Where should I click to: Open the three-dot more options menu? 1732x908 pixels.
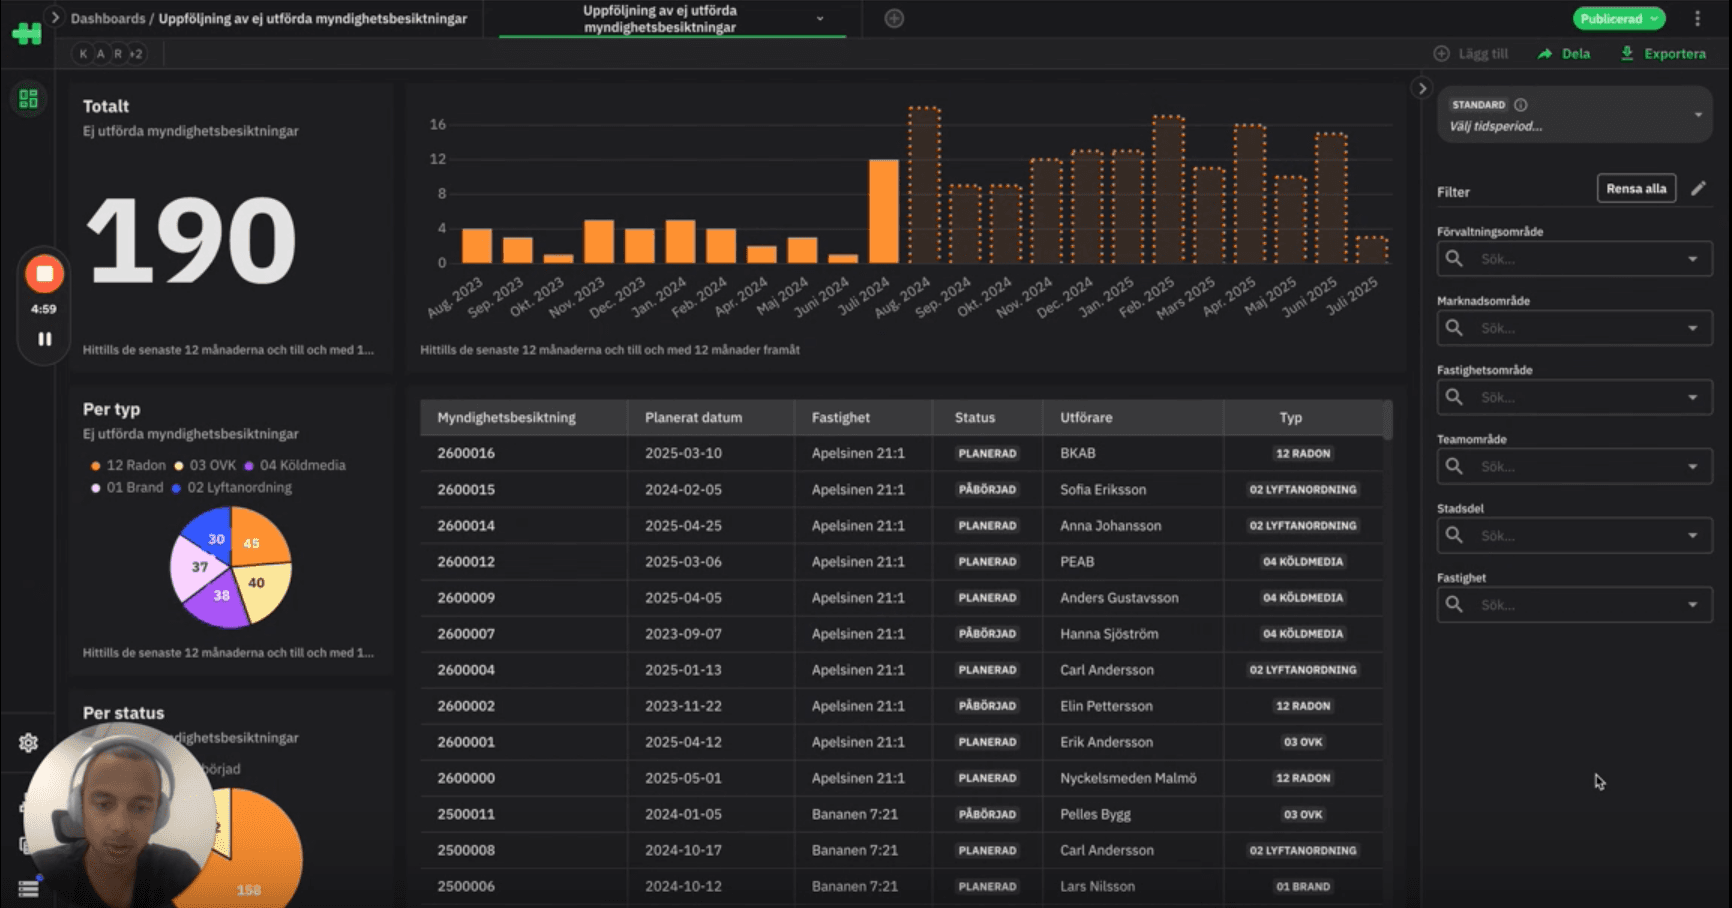1697,18
